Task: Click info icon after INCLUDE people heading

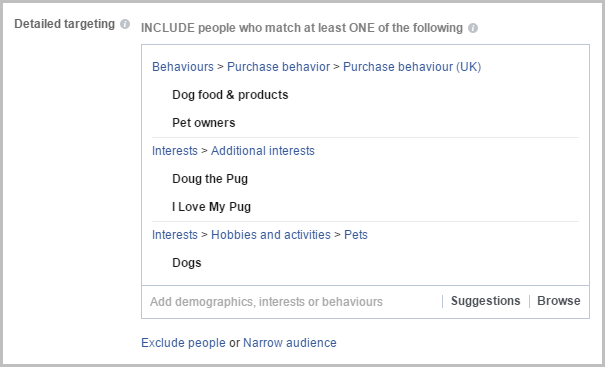Action: (x=473, y=28)
